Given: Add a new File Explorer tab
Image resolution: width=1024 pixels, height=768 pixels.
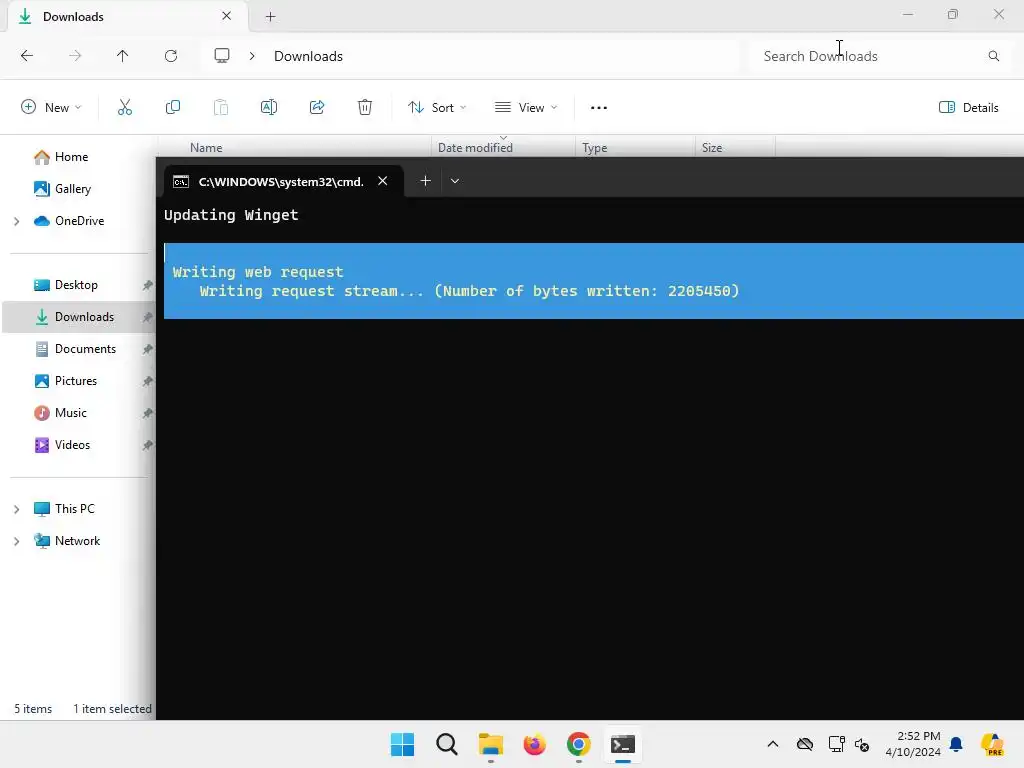Looking at the screenshot, I should 270,17.
